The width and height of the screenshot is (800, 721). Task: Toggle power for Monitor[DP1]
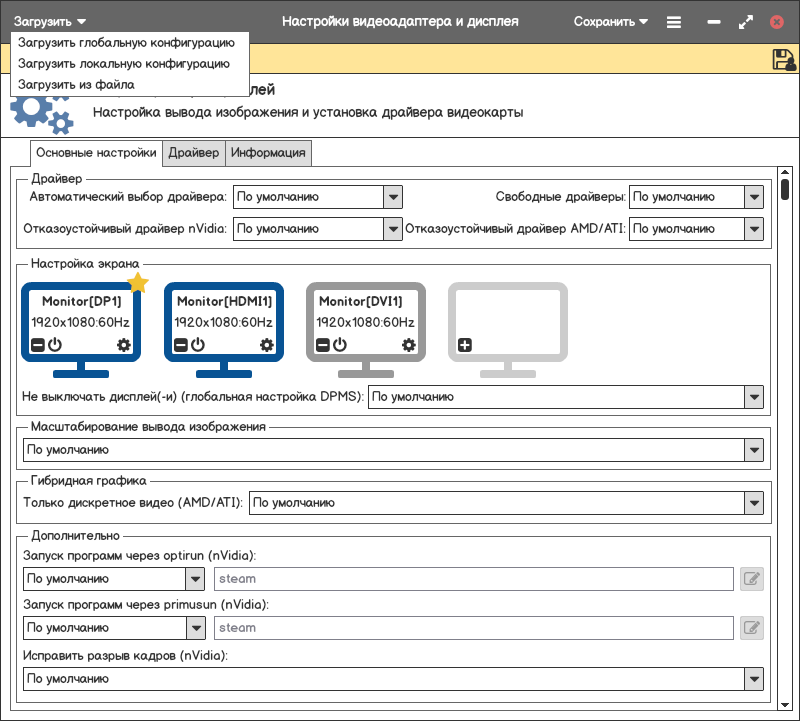55,345
